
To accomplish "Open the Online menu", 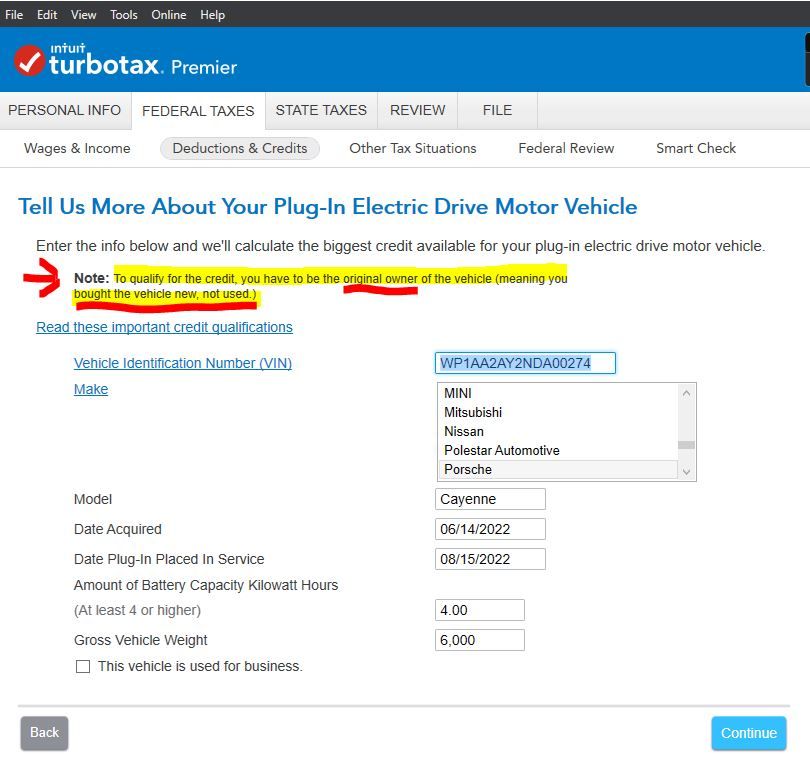I will coord(169,14).
